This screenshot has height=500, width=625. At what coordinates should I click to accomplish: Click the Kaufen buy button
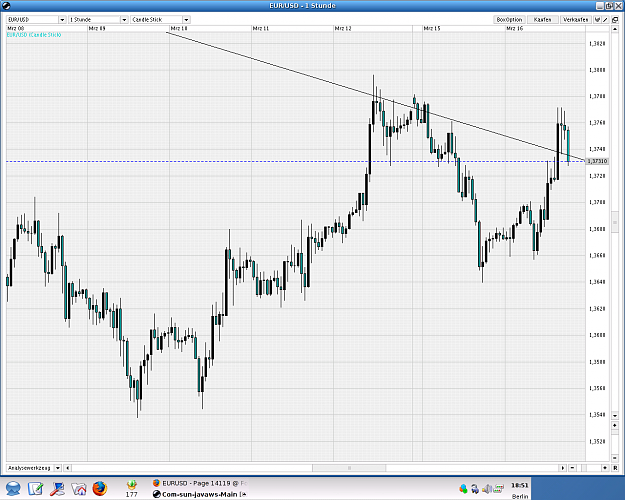coord(542,20)
